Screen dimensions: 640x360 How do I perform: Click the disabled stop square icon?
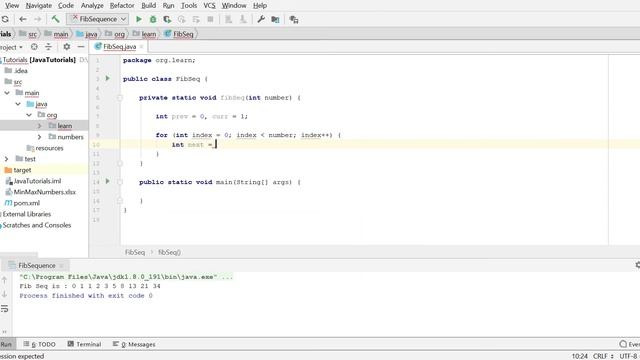click(210, 19)
